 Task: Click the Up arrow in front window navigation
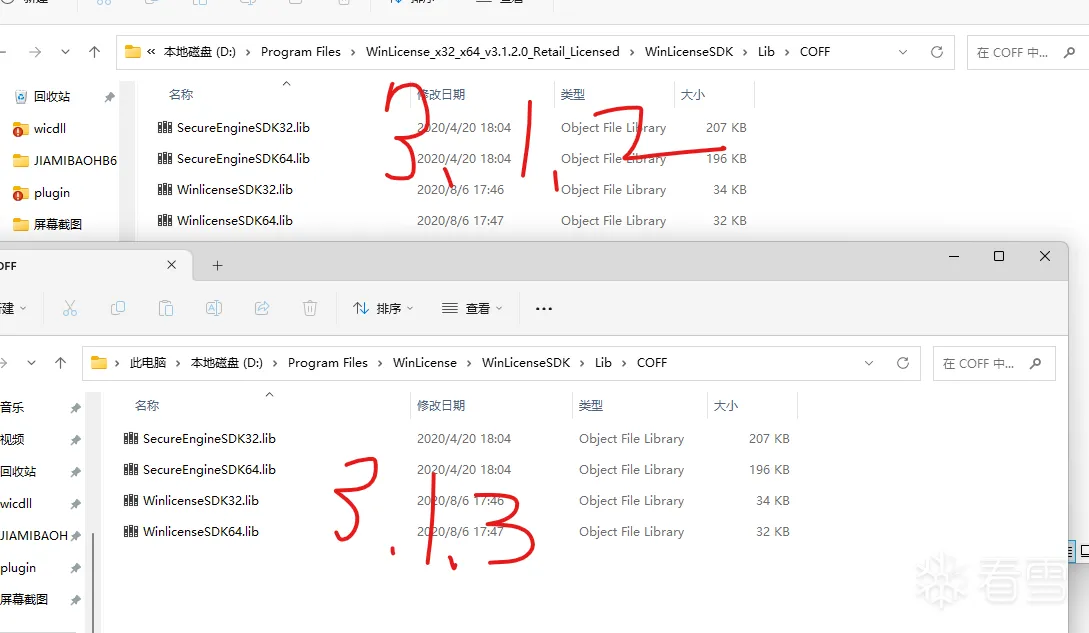60,363
